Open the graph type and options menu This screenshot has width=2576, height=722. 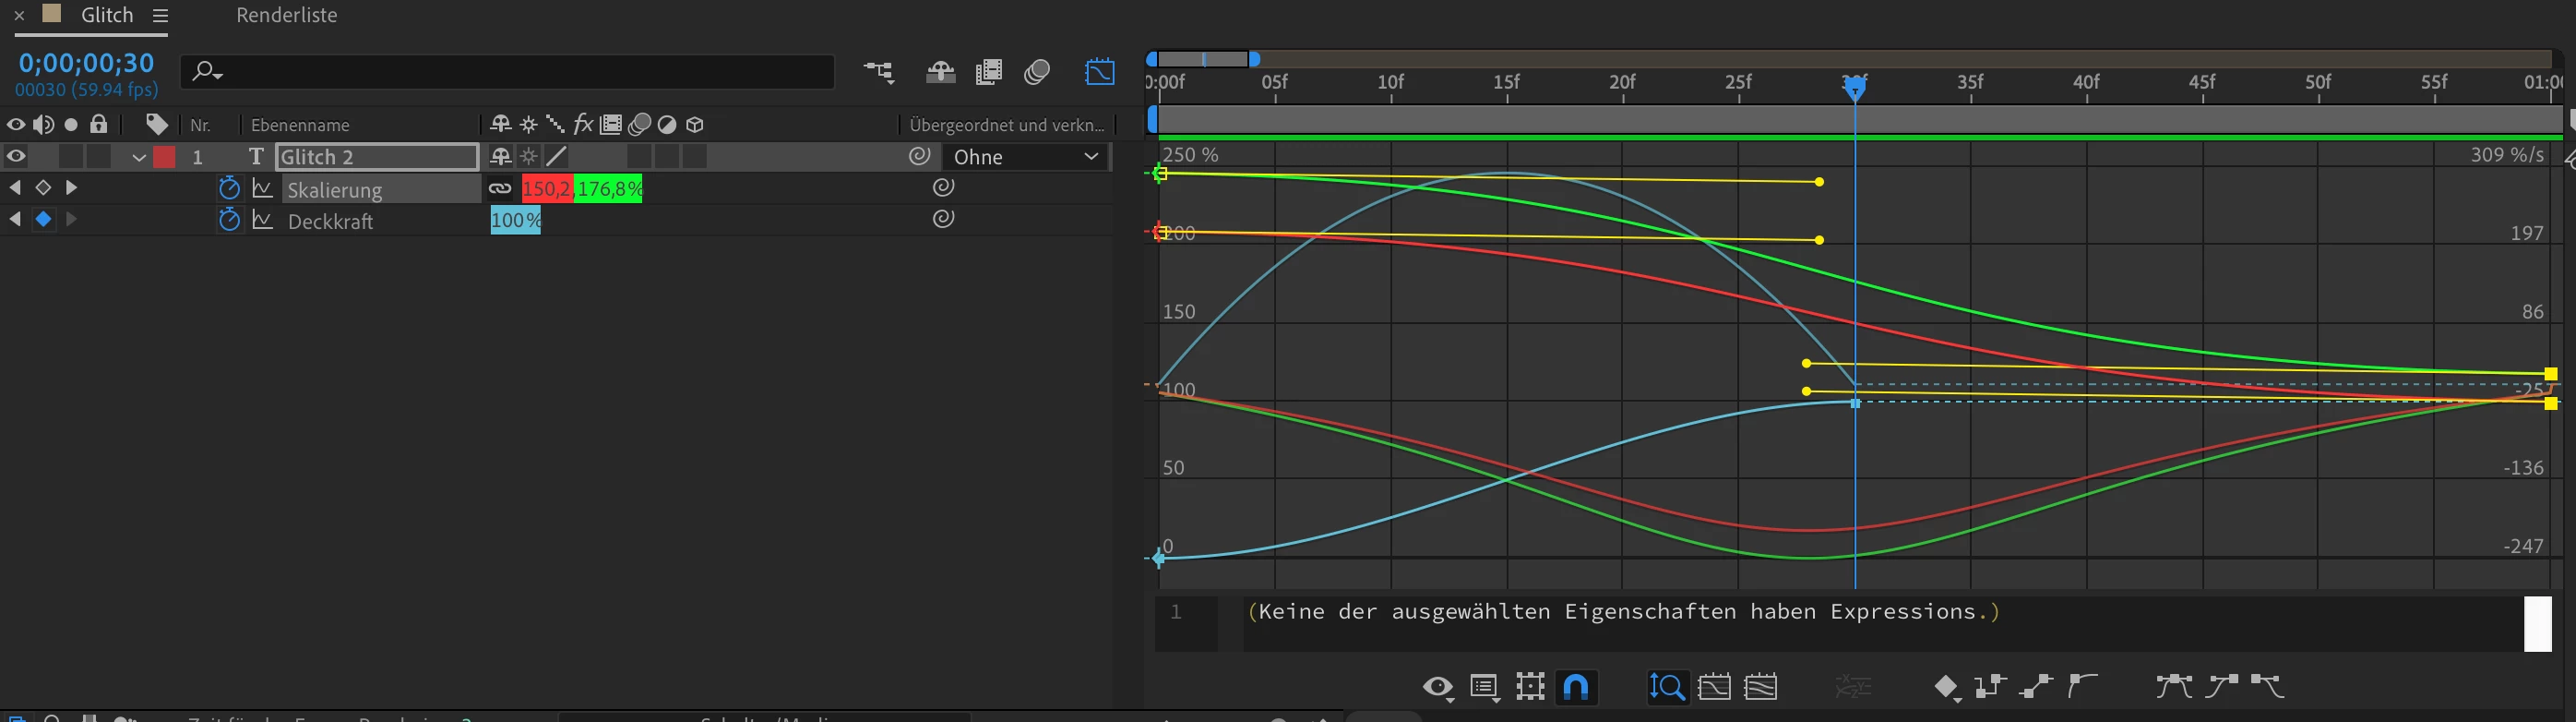click(x=1484, y=687)
